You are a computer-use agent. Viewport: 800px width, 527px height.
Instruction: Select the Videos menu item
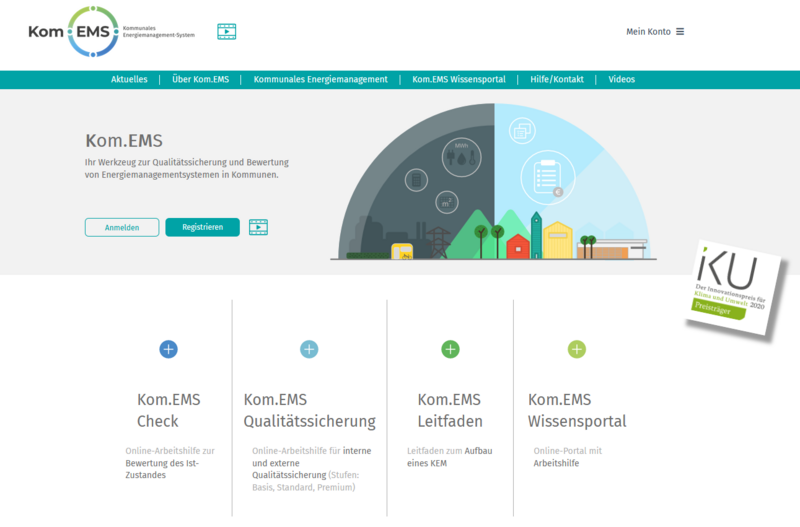621,80
